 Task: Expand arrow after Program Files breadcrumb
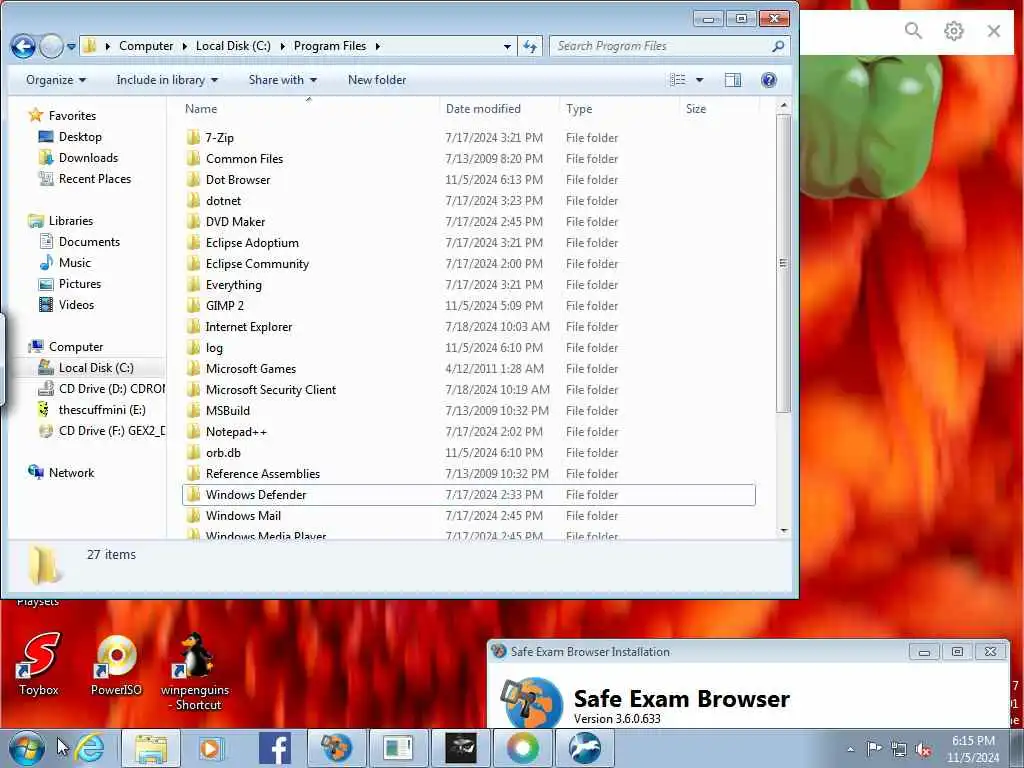(x=377, y=46)
